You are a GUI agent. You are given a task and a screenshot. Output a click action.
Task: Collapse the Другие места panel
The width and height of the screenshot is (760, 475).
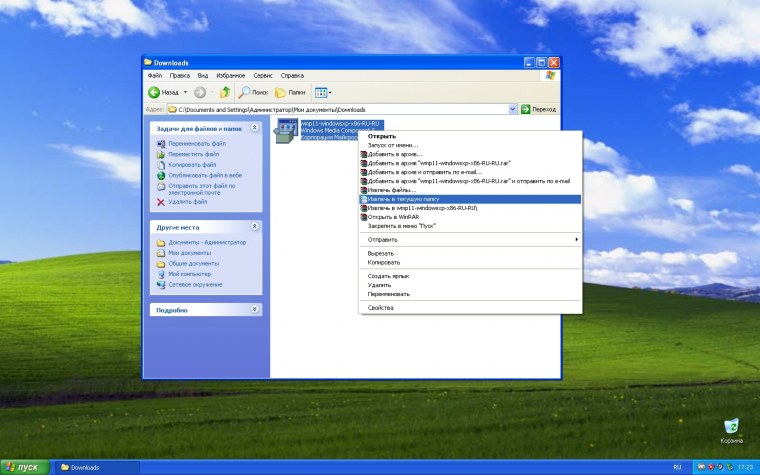pos(254,226)
